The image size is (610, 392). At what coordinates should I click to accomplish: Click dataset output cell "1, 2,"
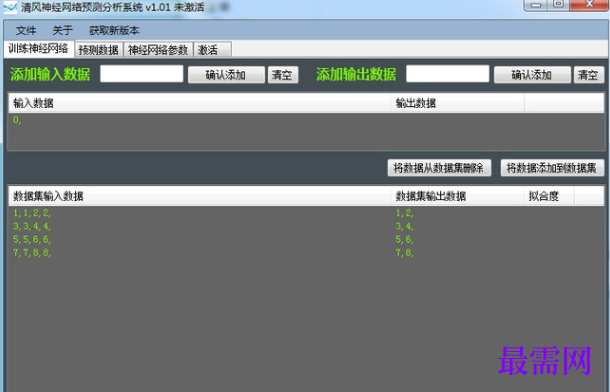[405, 213]
